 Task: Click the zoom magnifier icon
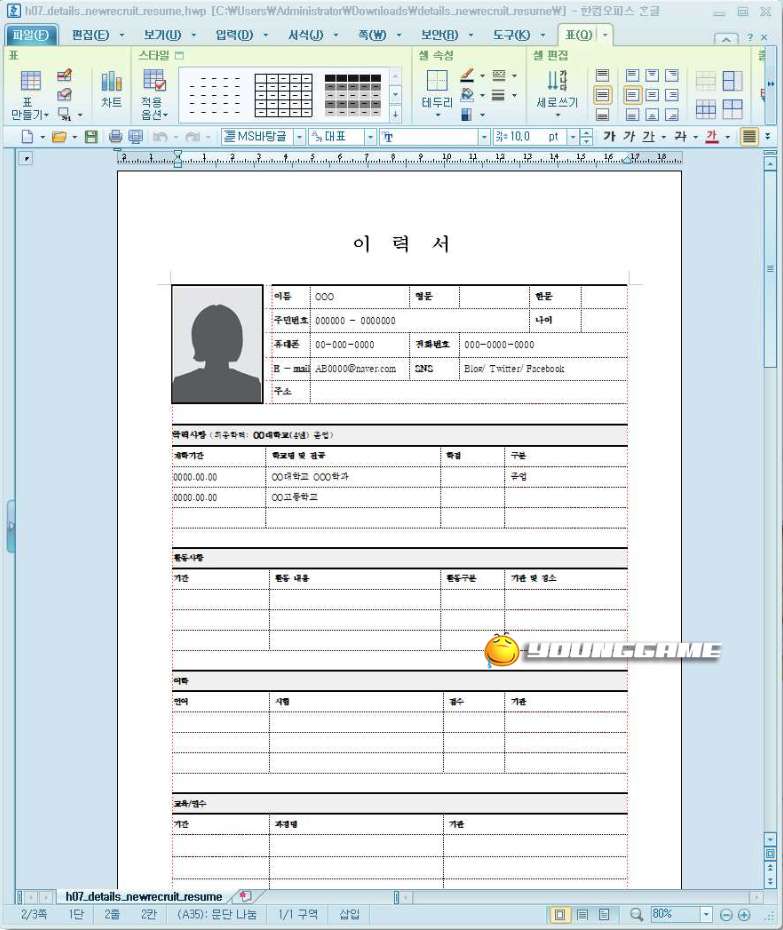point(636,915)
